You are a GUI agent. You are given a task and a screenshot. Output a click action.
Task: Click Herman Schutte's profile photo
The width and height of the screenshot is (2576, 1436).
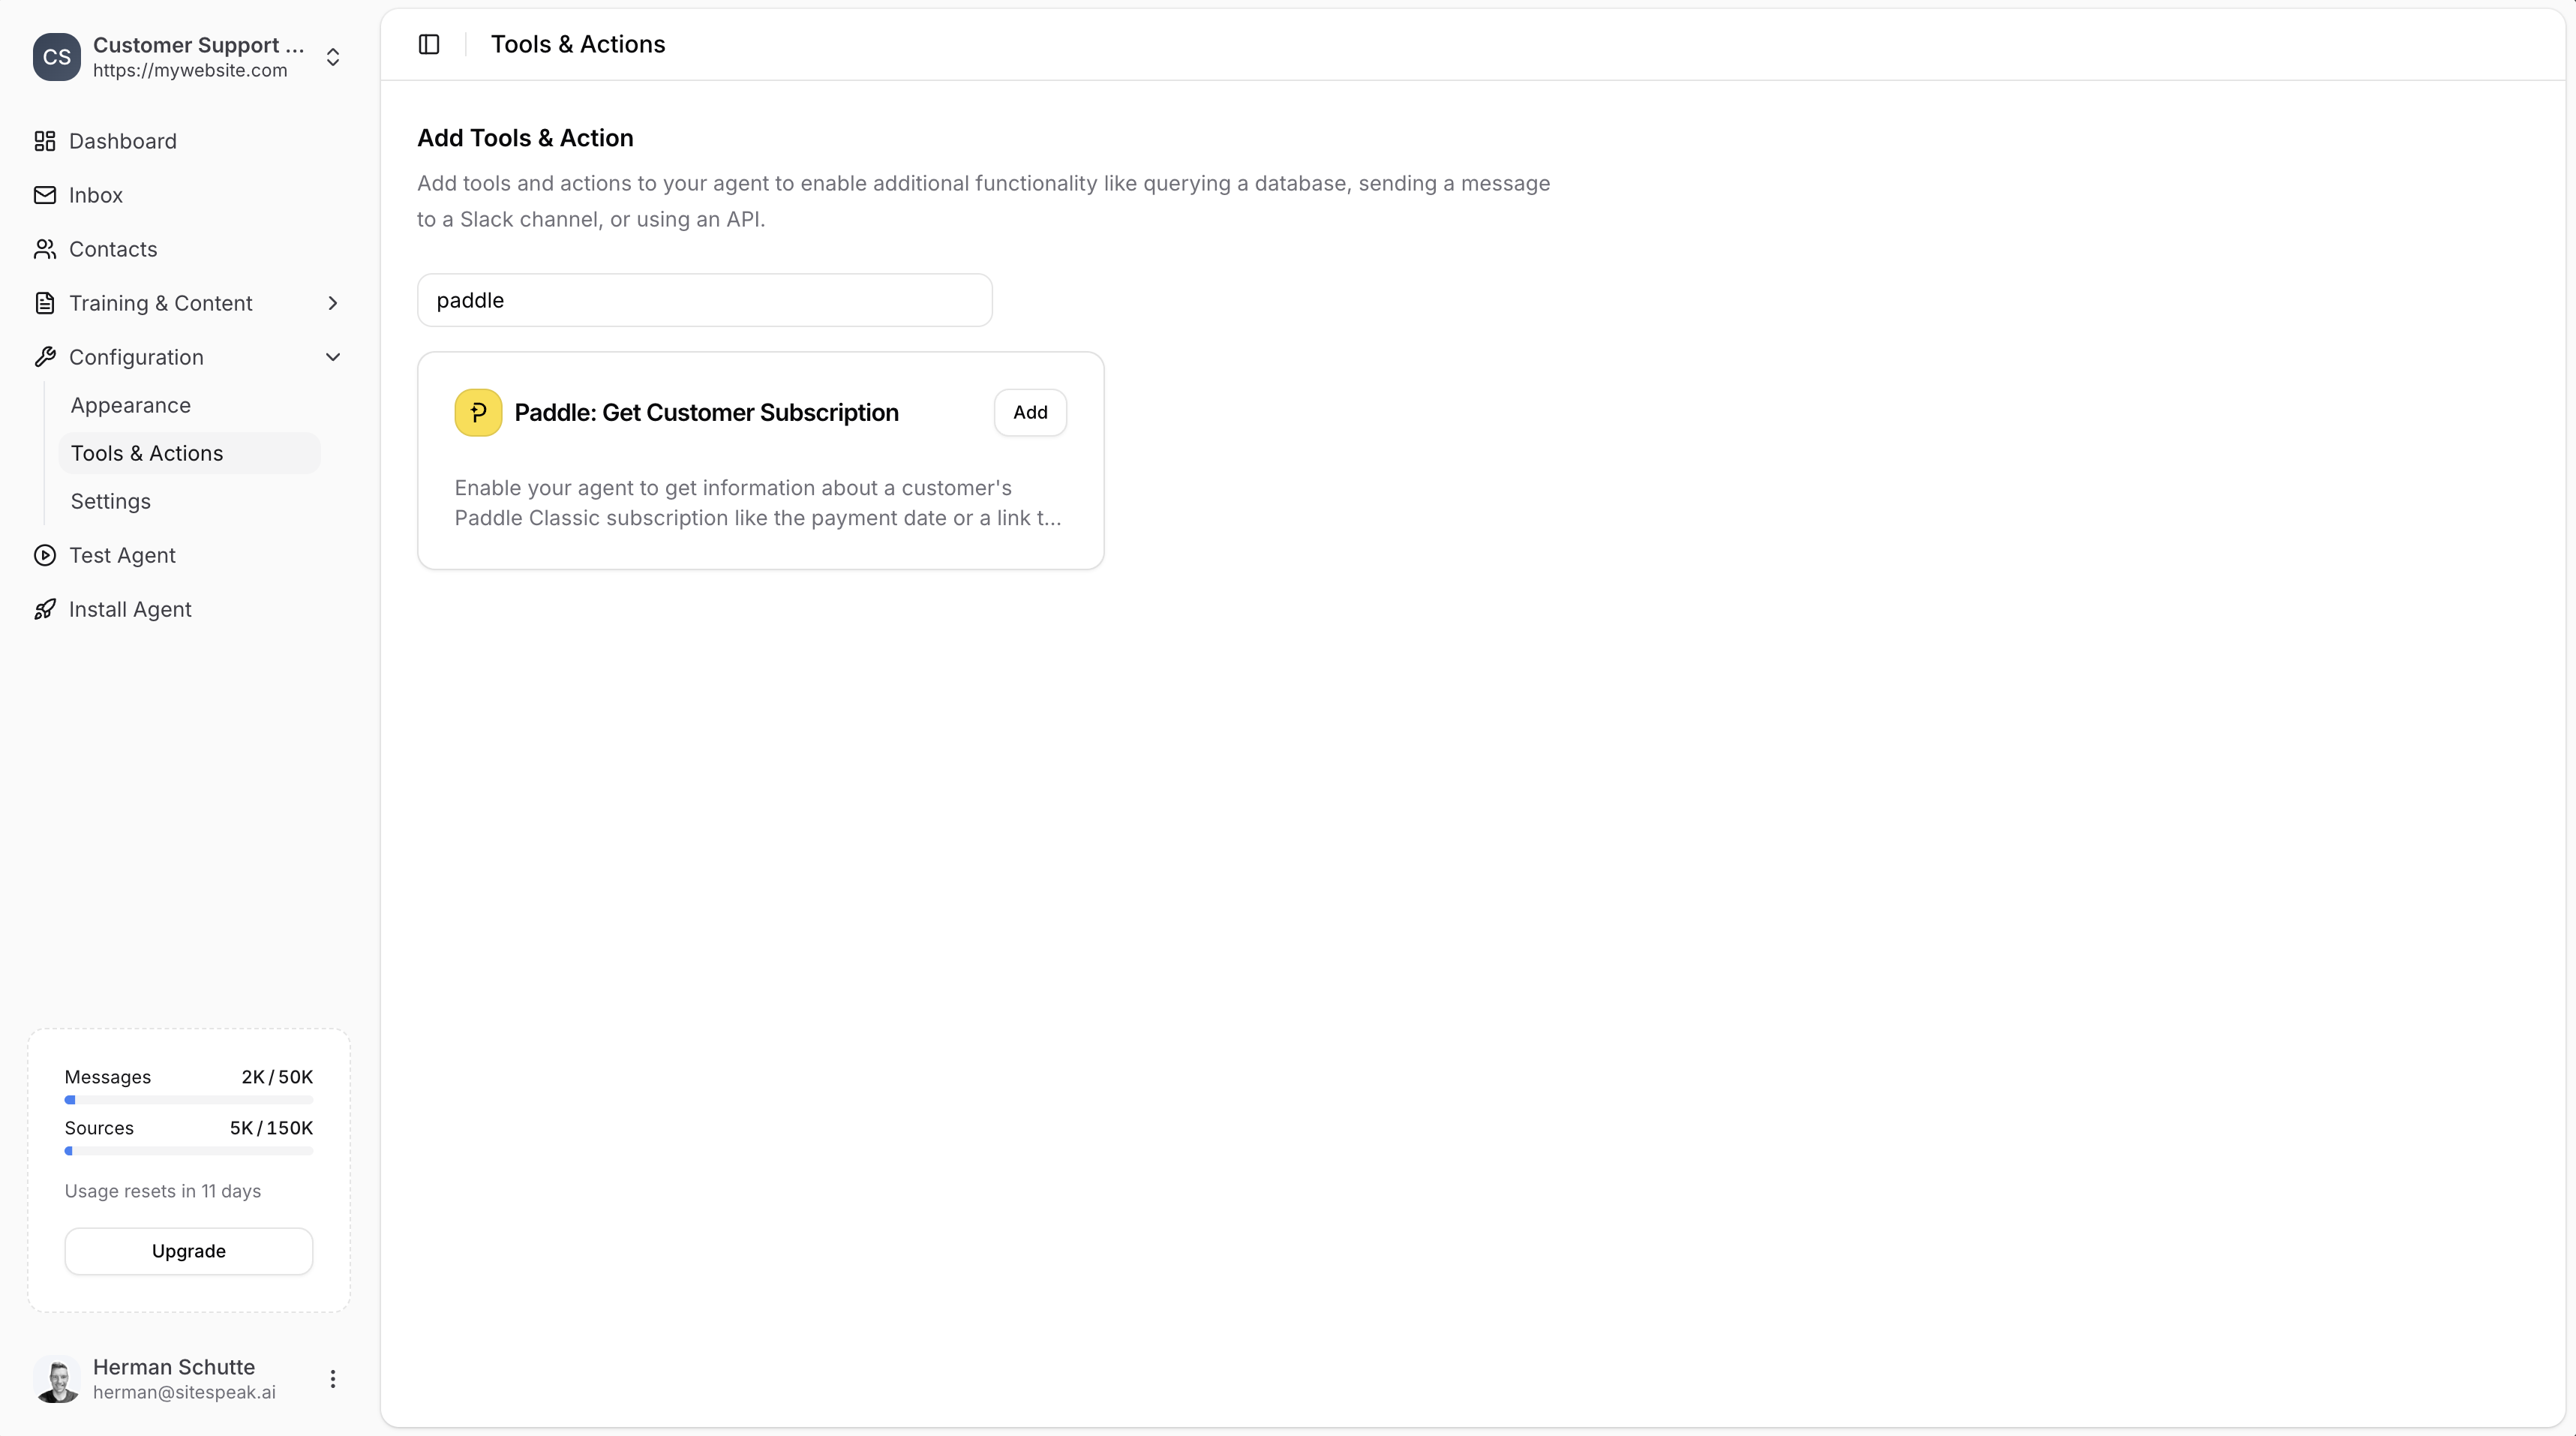57,1379
